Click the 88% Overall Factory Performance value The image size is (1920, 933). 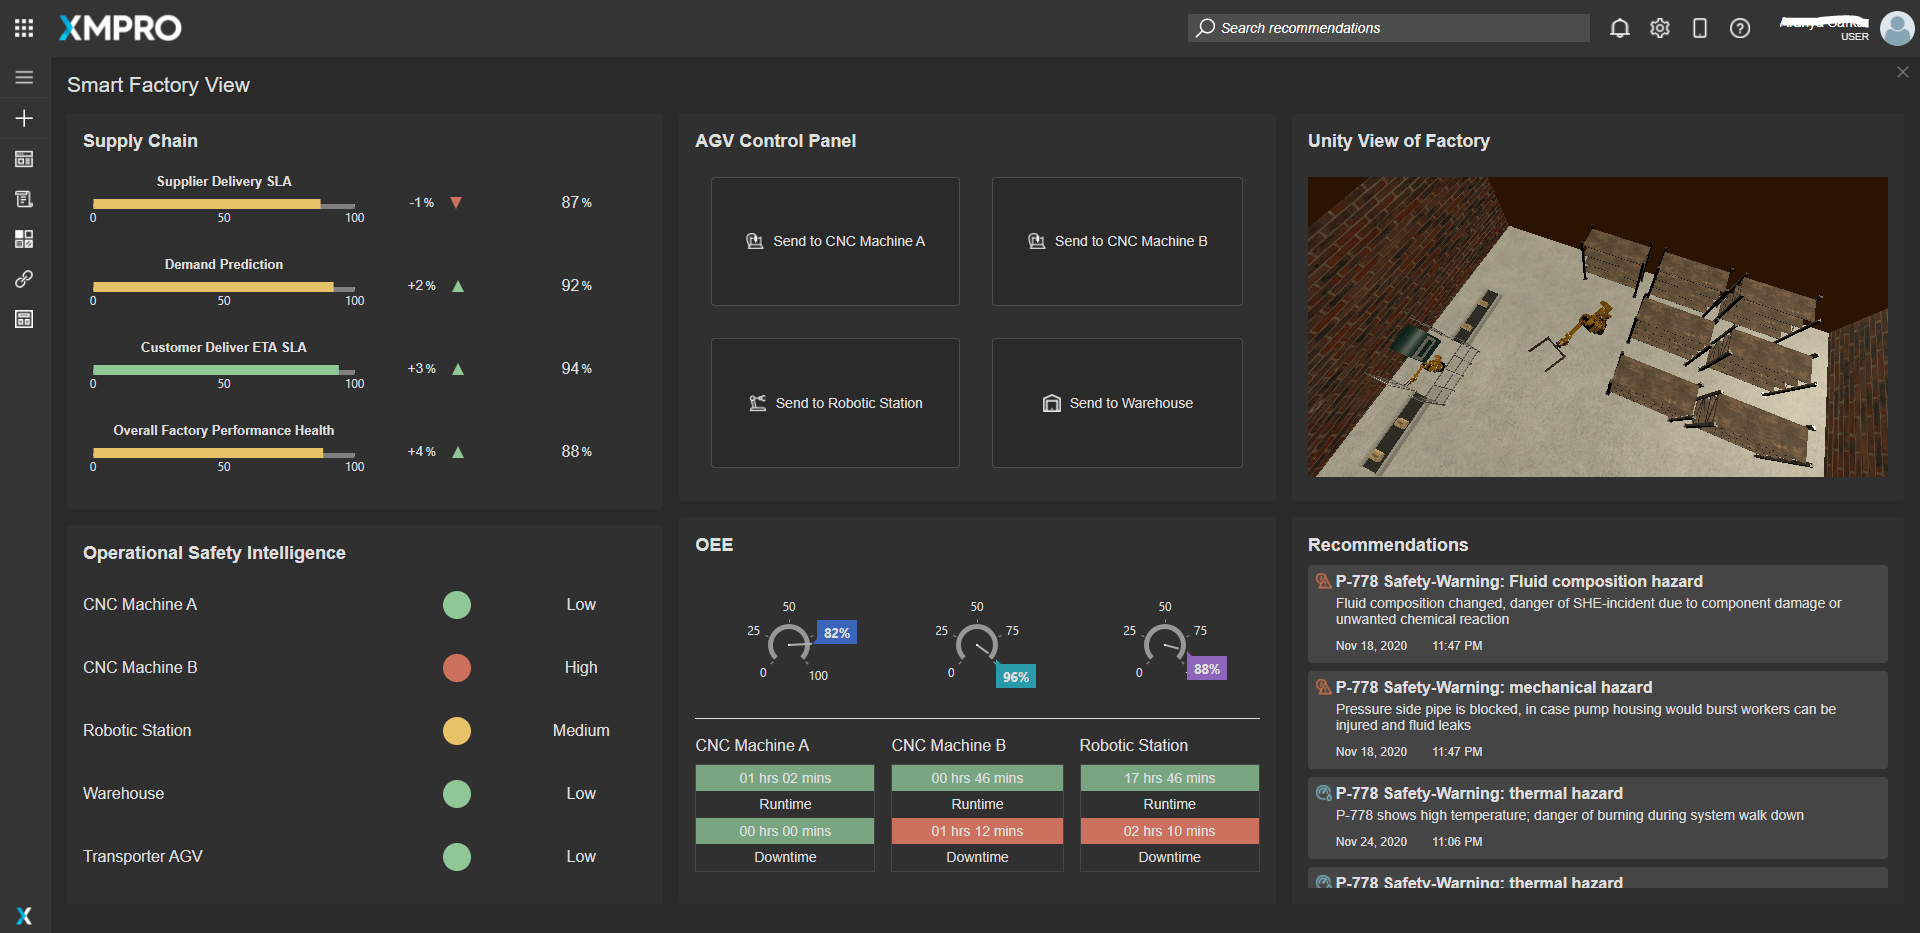576,452
